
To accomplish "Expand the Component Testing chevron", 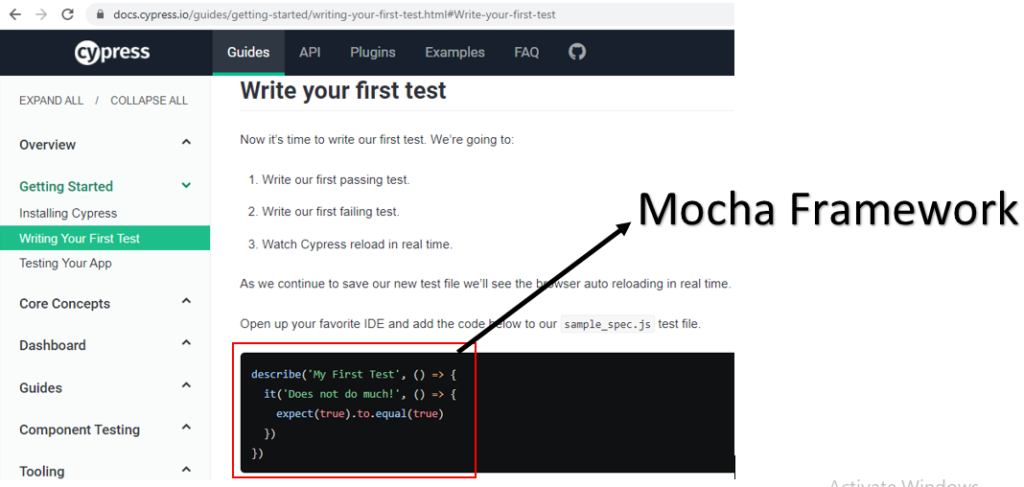I will (x=186, y=427).
